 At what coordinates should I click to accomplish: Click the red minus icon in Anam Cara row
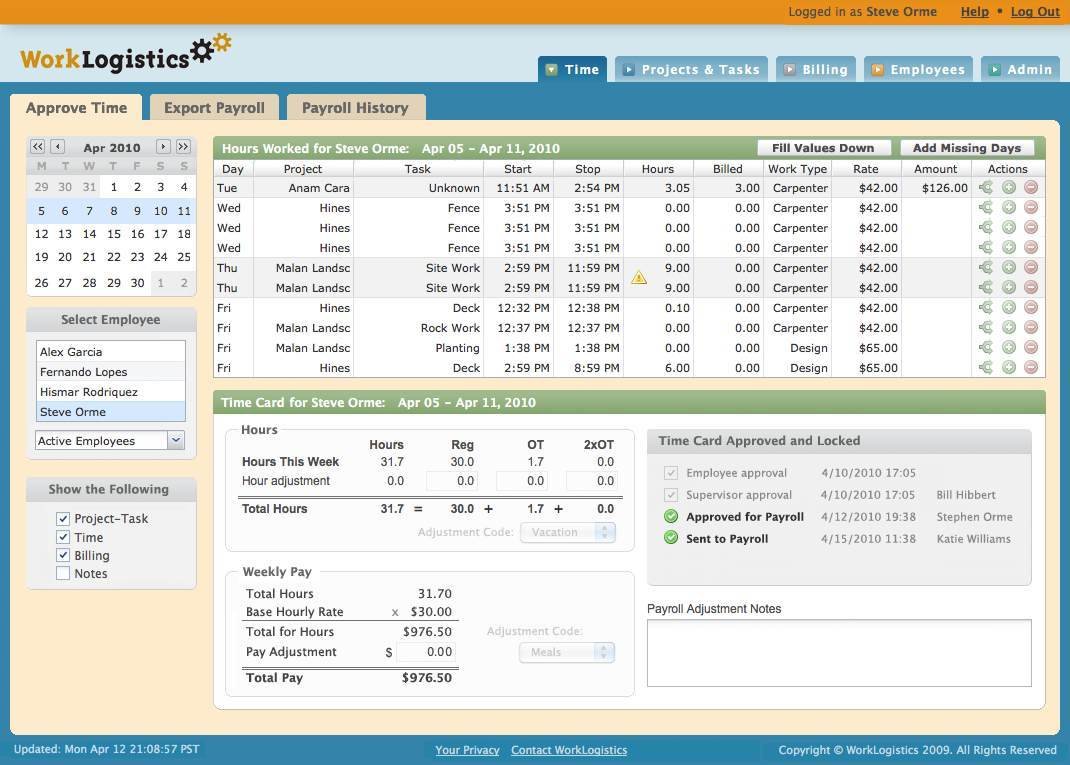[1031, 188]
